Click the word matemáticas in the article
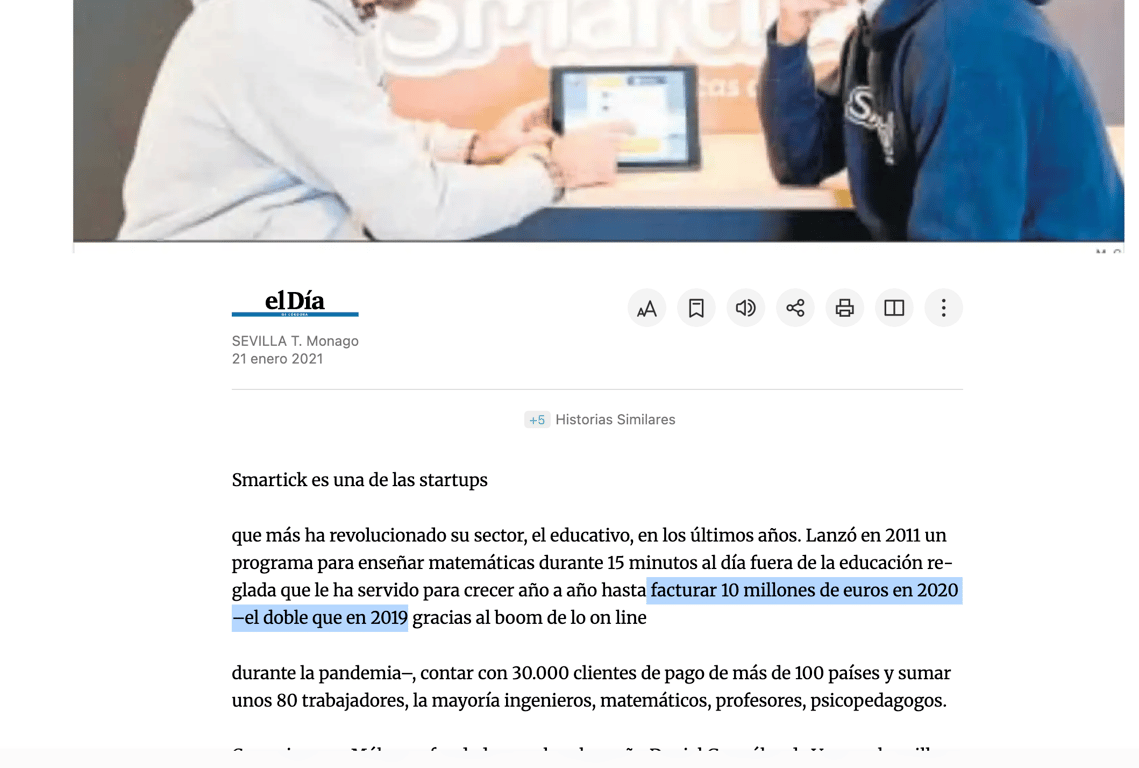1139x768 pixels. point(481,563)
